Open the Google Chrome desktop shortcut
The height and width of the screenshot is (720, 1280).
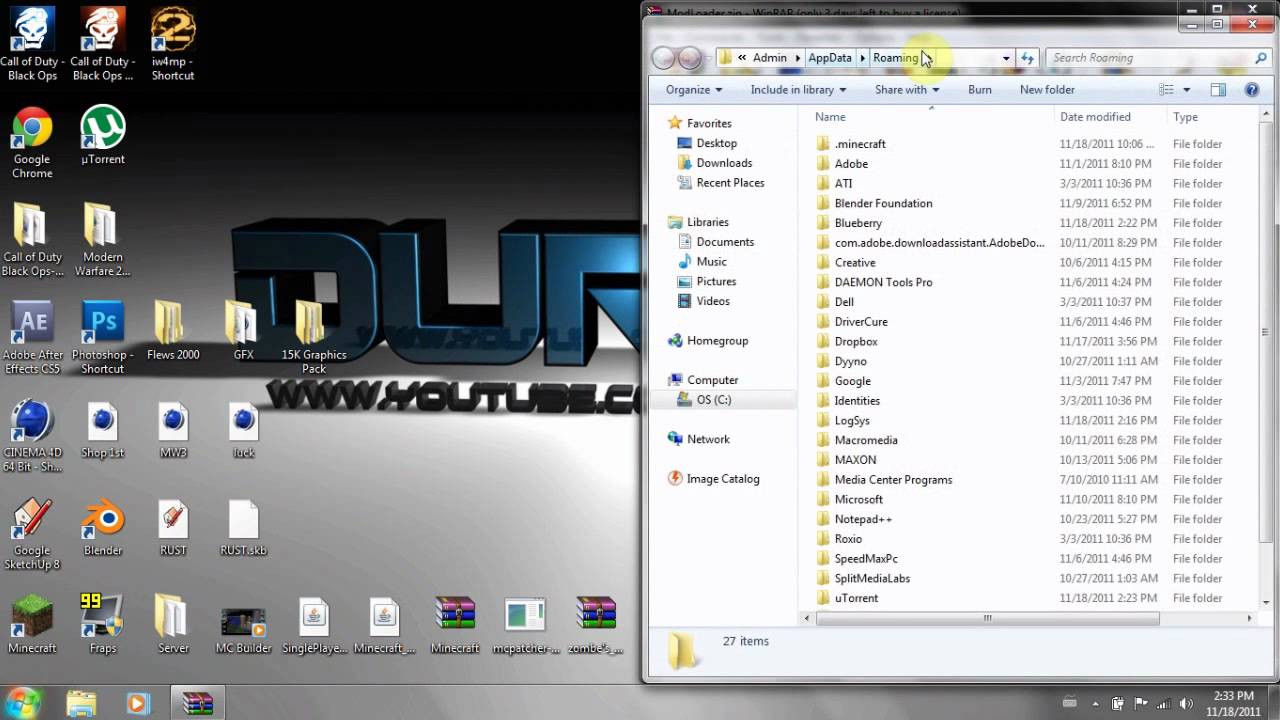(x=32, y=143)
